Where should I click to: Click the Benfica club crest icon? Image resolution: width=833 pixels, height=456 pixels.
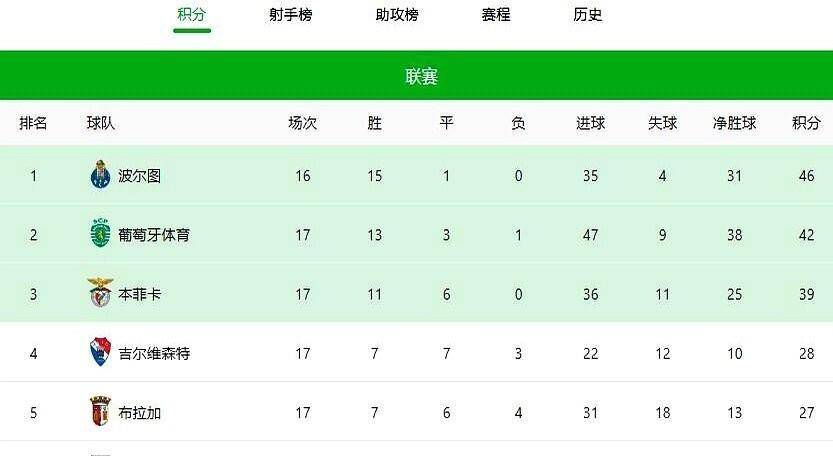tap(99, 293)
